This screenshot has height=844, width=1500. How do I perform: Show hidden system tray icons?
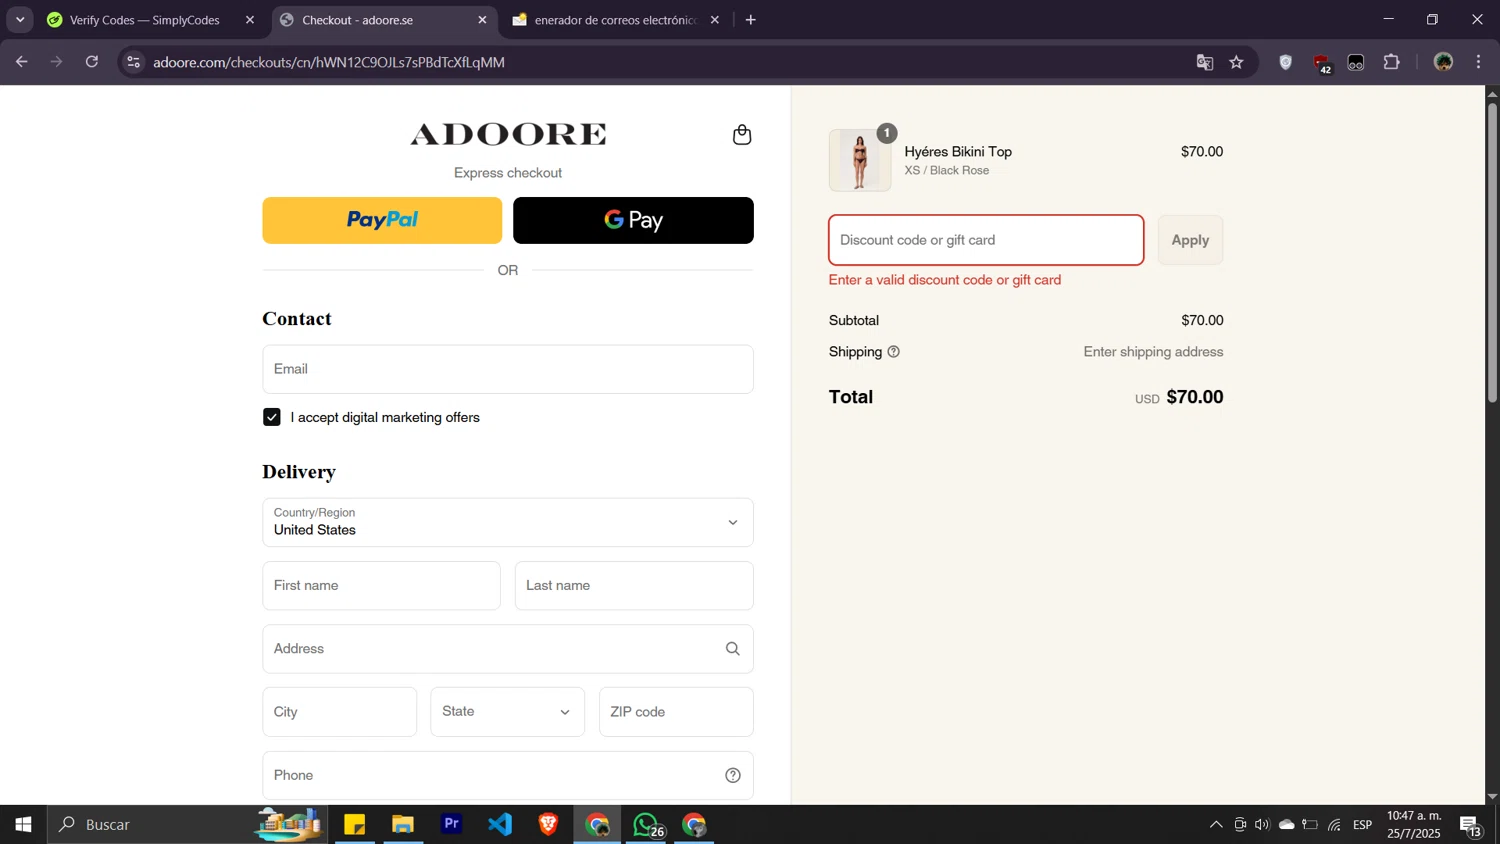[x=1216, y=825]
